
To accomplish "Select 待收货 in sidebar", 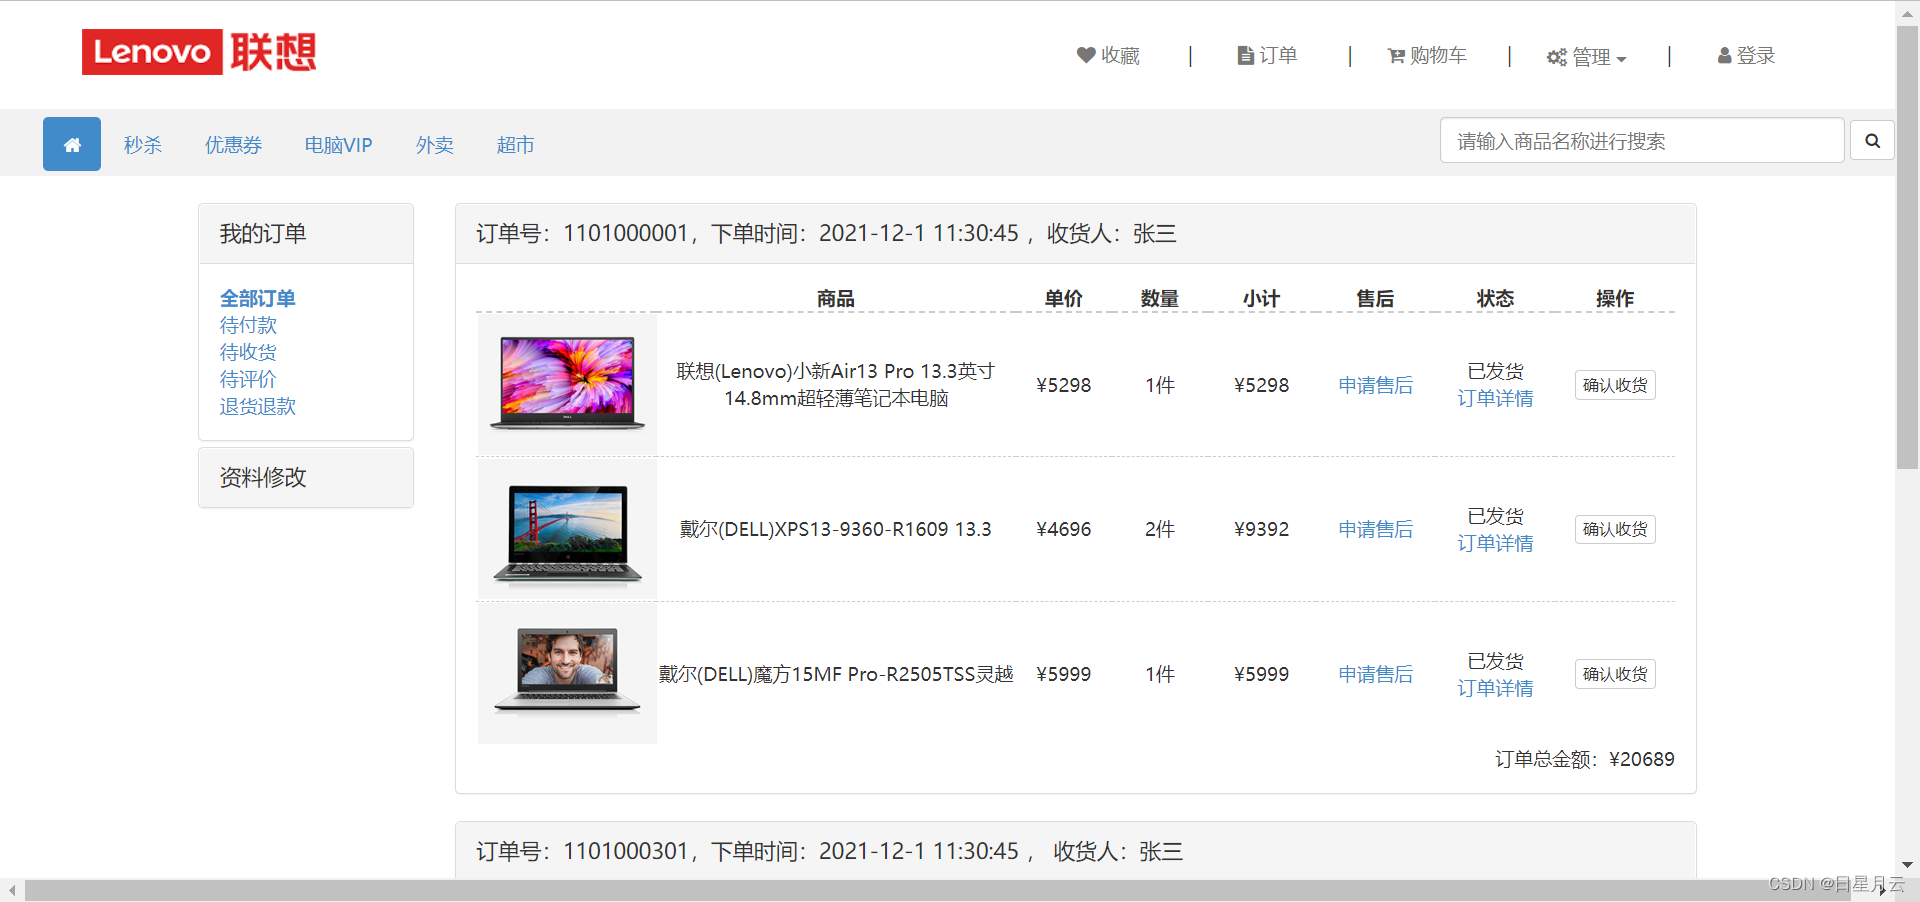I will pos(248,352).
